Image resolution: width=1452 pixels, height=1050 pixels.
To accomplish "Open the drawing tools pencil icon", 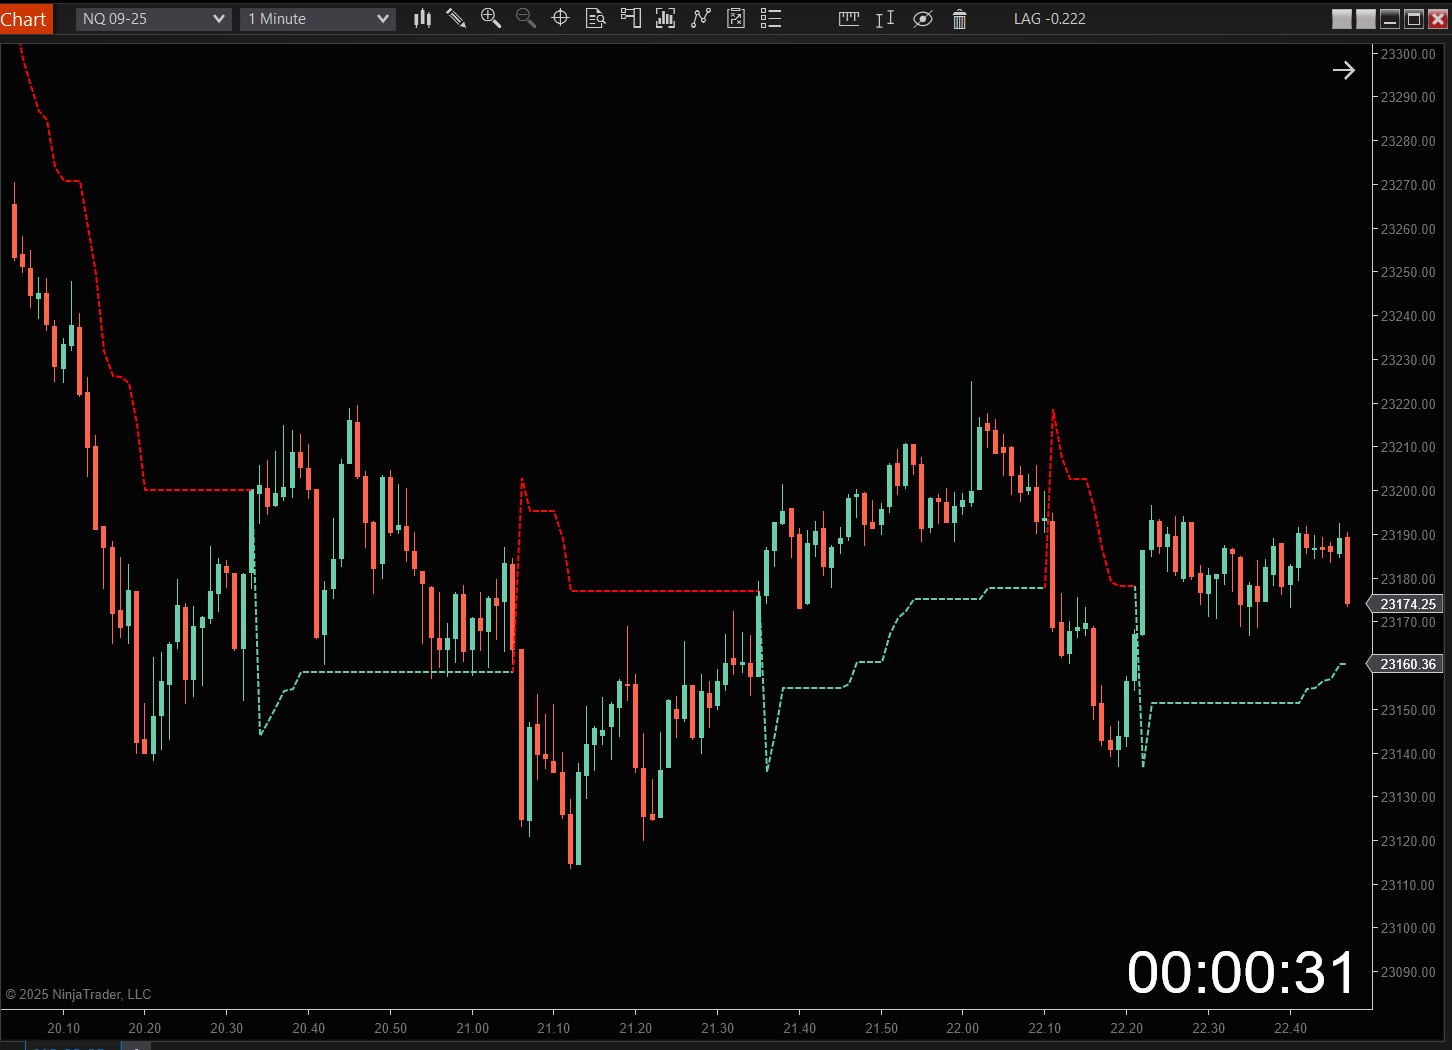I will [457, 18].
